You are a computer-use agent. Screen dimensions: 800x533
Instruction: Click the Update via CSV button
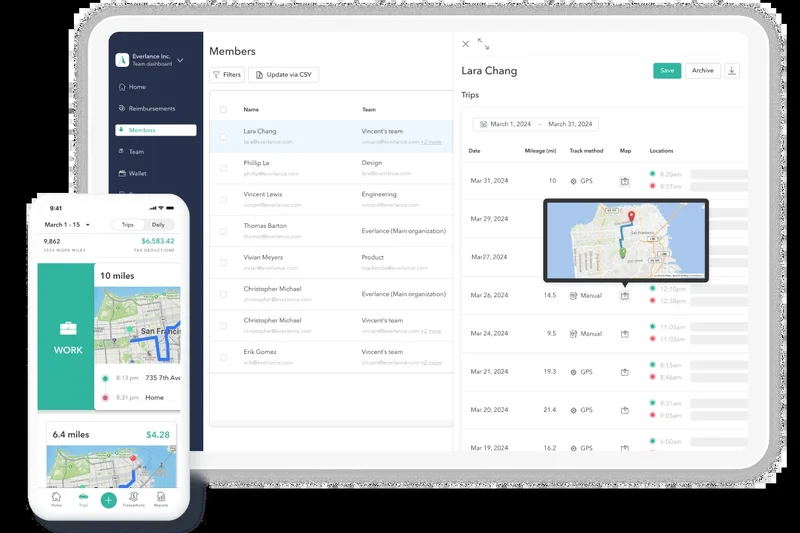[x=284, y=75]
